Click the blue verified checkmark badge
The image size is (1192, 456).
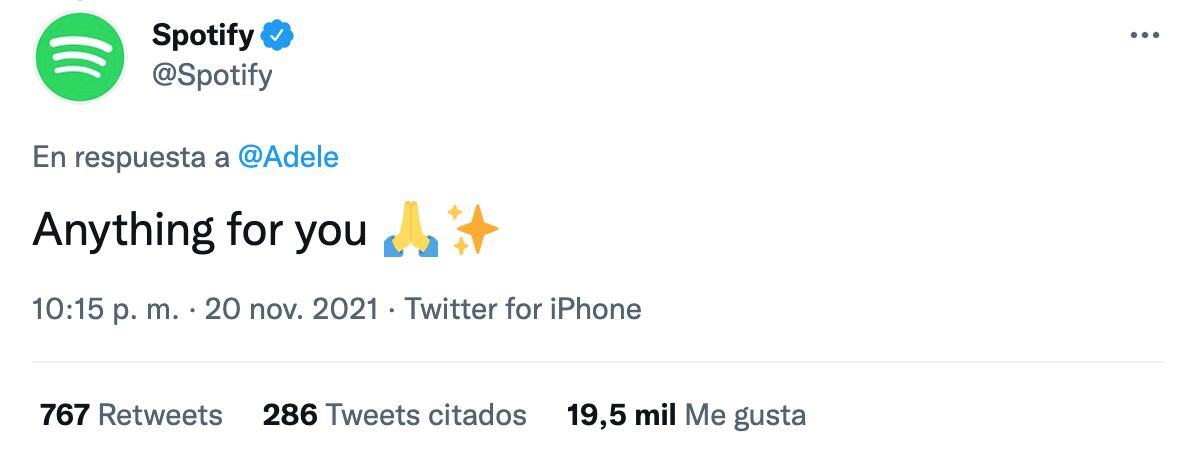tap(277, 37)
